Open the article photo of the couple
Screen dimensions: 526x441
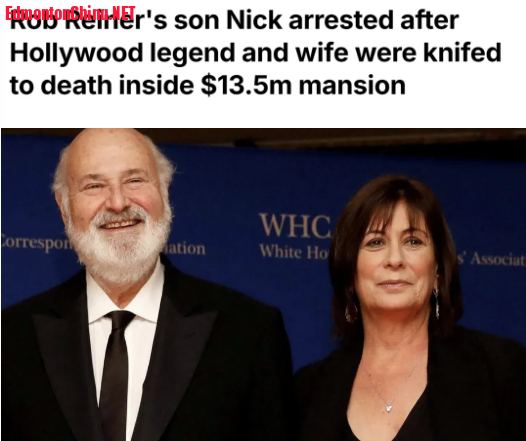(263, 284)
